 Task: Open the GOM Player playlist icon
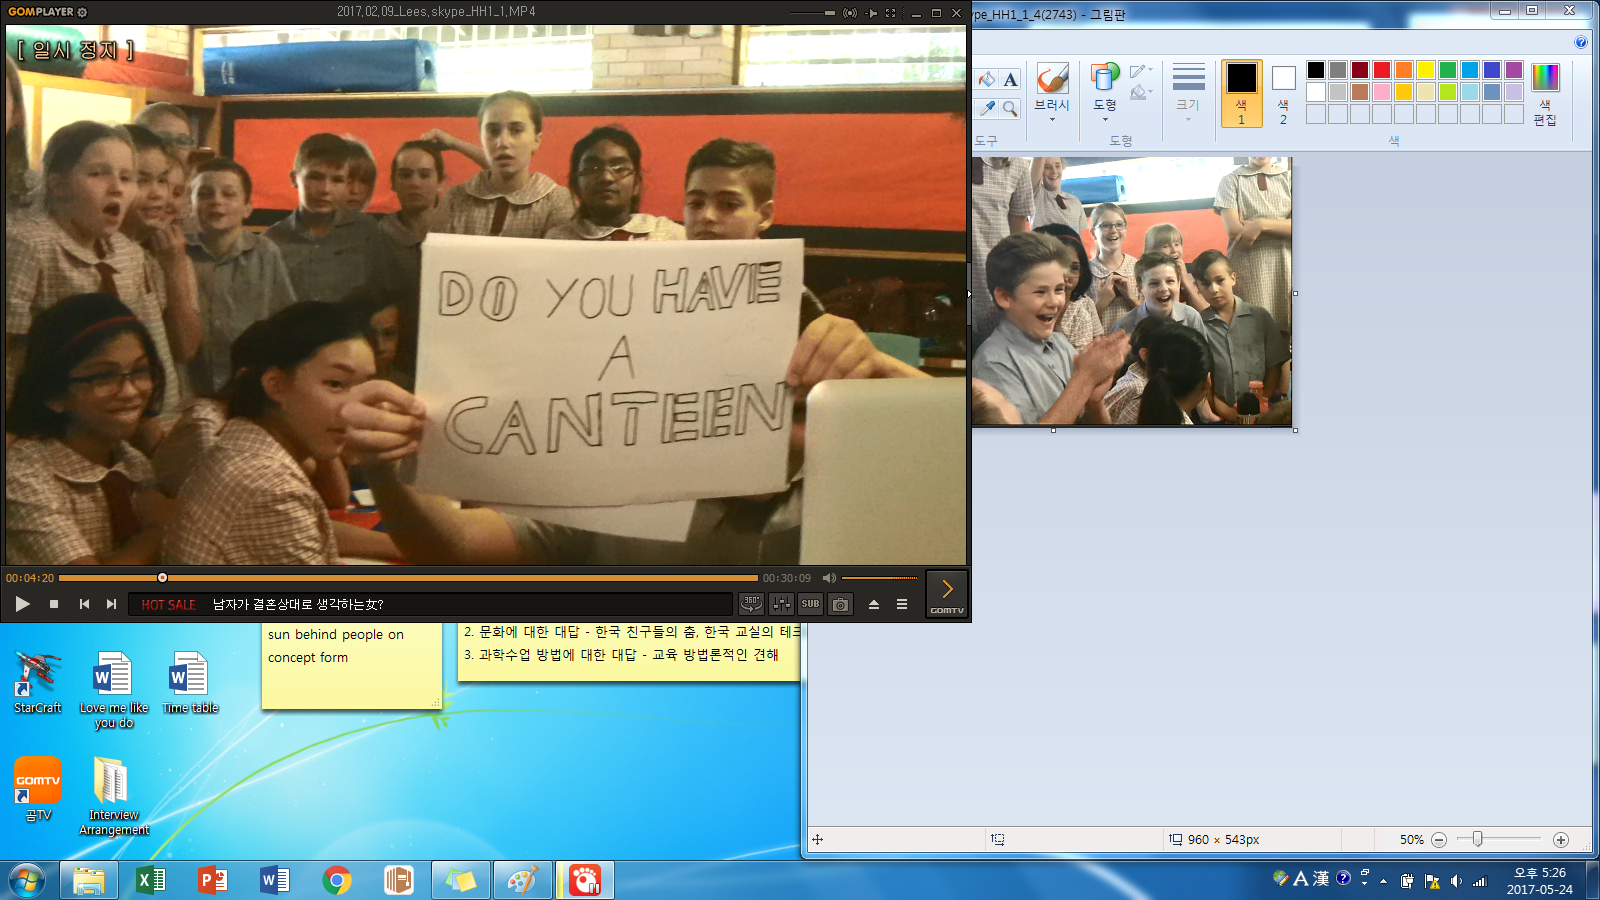(902, 604)
